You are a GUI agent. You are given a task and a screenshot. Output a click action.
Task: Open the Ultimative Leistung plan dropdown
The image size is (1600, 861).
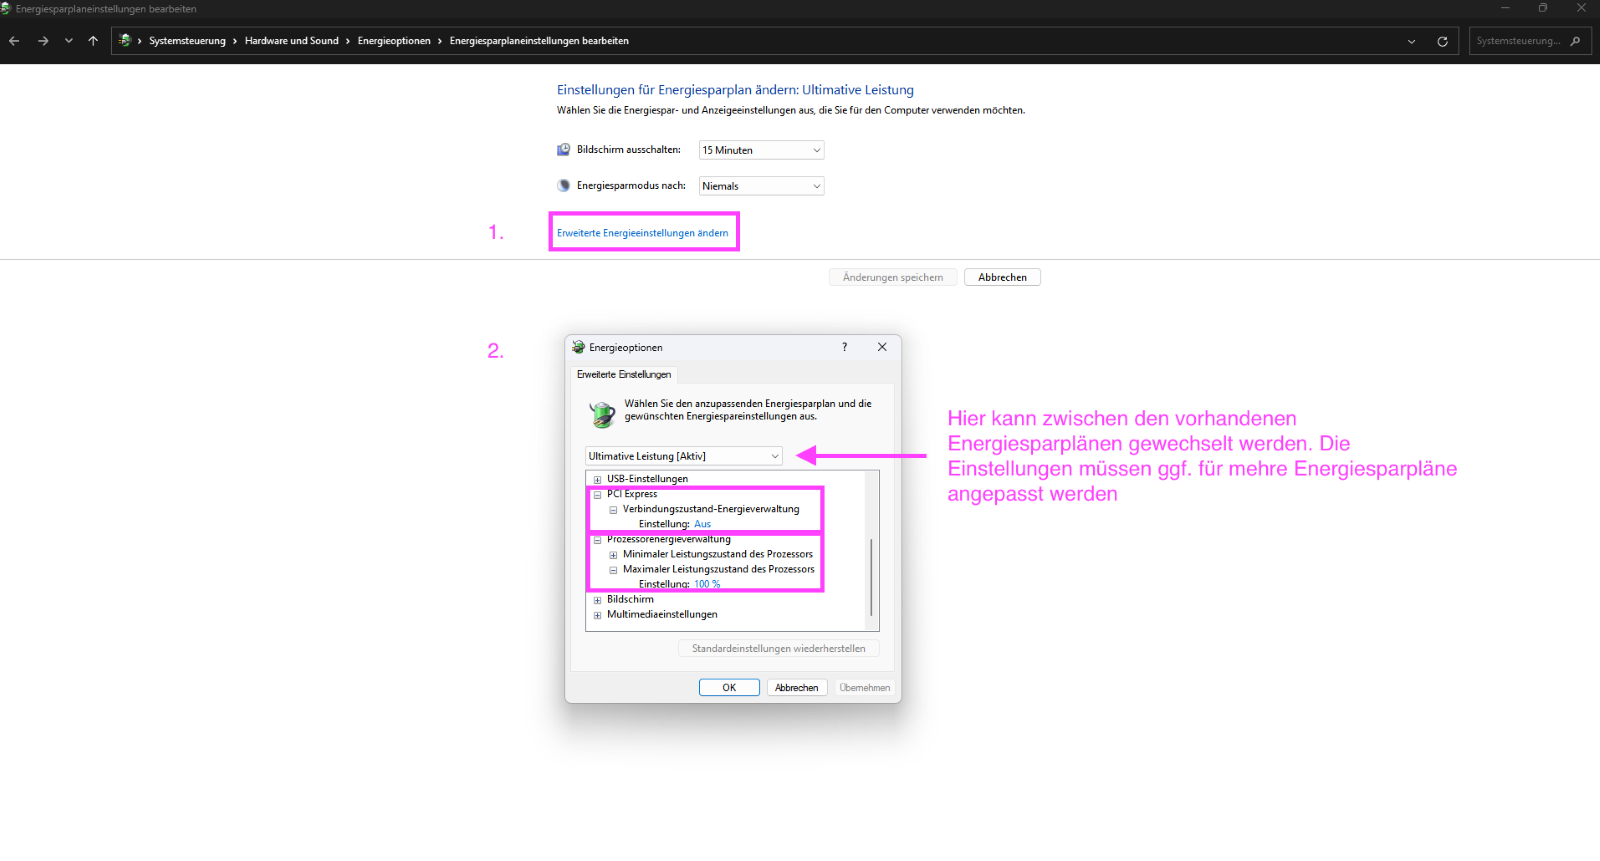click(684, 456)
